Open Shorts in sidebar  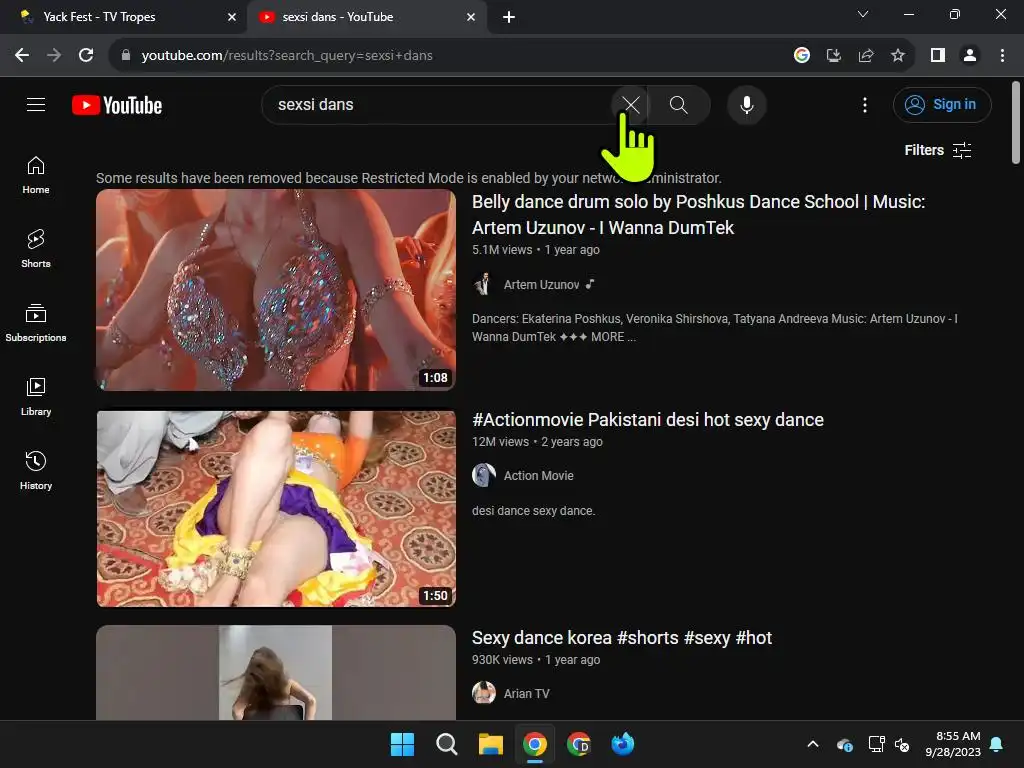[36, 249]
